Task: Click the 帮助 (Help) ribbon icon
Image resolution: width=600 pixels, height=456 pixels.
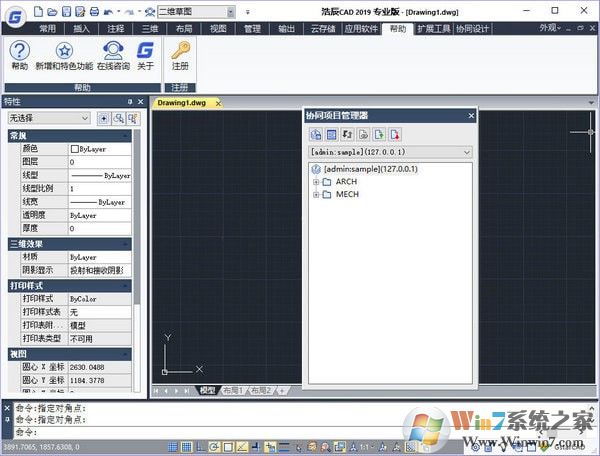Action: pos(20,53)
